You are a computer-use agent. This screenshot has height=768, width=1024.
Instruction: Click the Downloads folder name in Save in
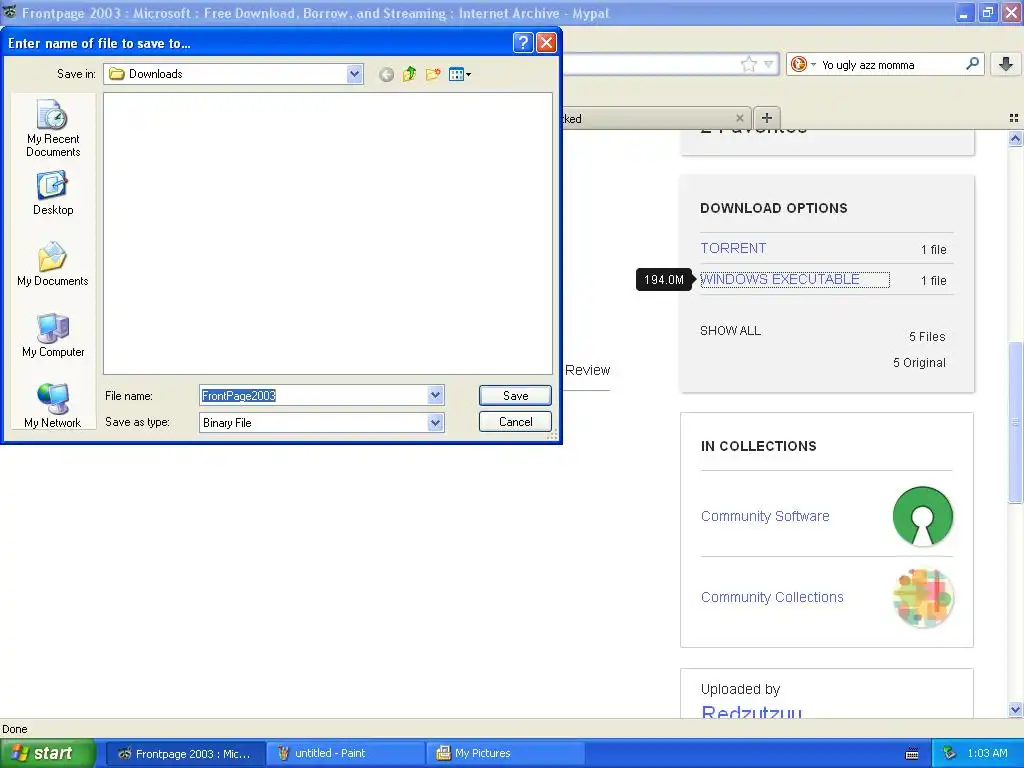point(155,74)
